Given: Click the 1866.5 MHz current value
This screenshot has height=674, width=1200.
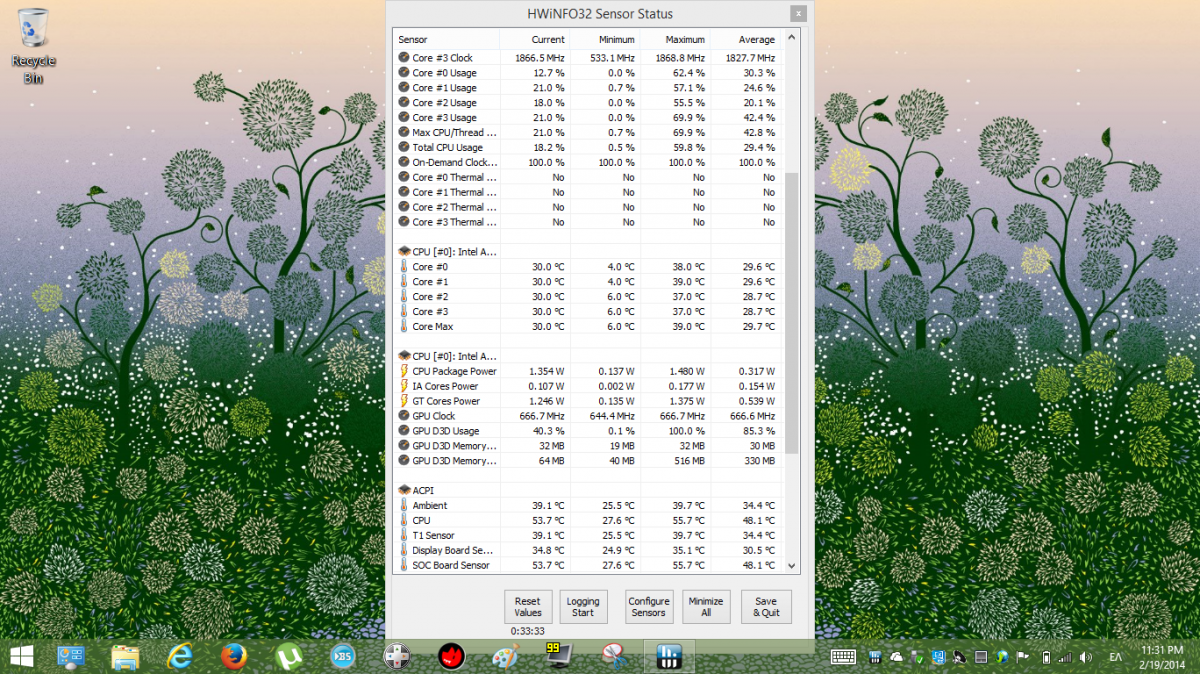Looking at the screenshot, I should 540,58.
